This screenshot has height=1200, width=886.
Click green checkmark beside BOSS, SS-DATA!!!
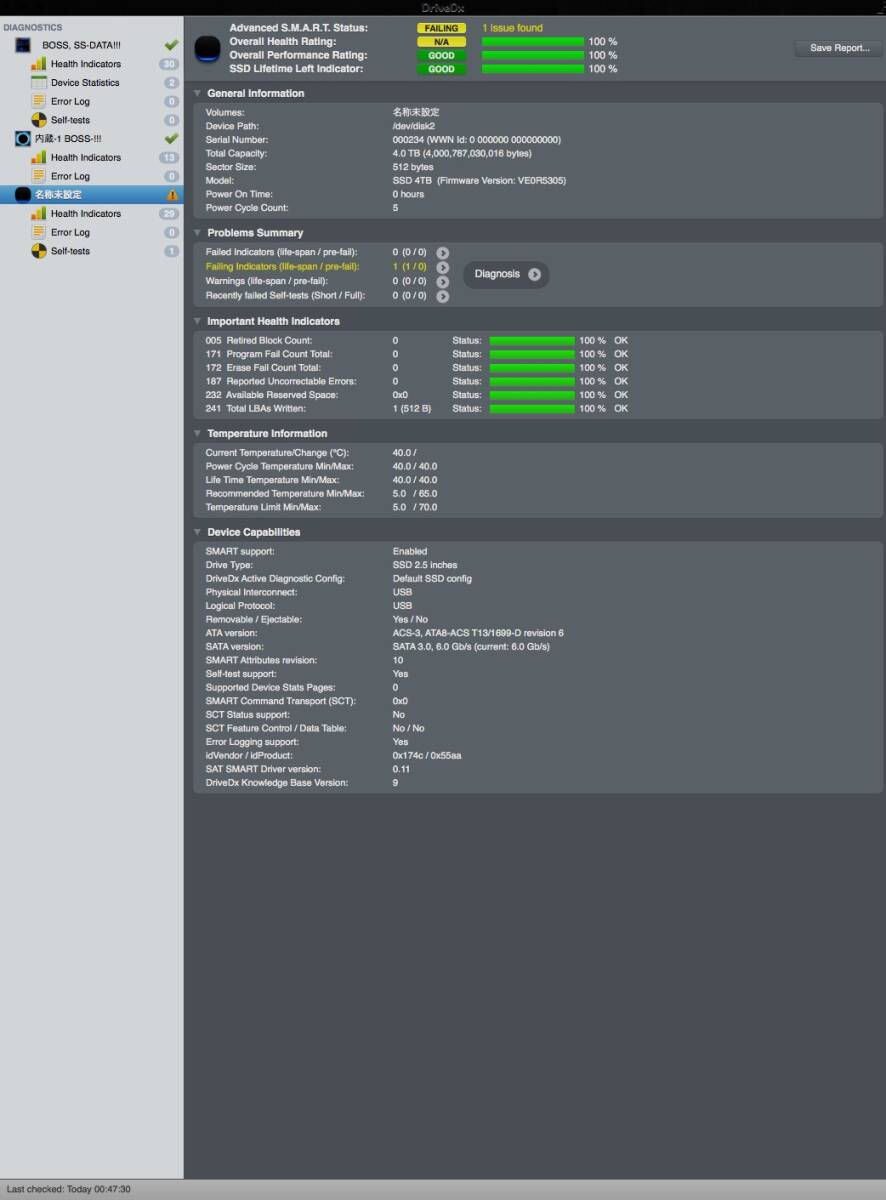[171, 45]
